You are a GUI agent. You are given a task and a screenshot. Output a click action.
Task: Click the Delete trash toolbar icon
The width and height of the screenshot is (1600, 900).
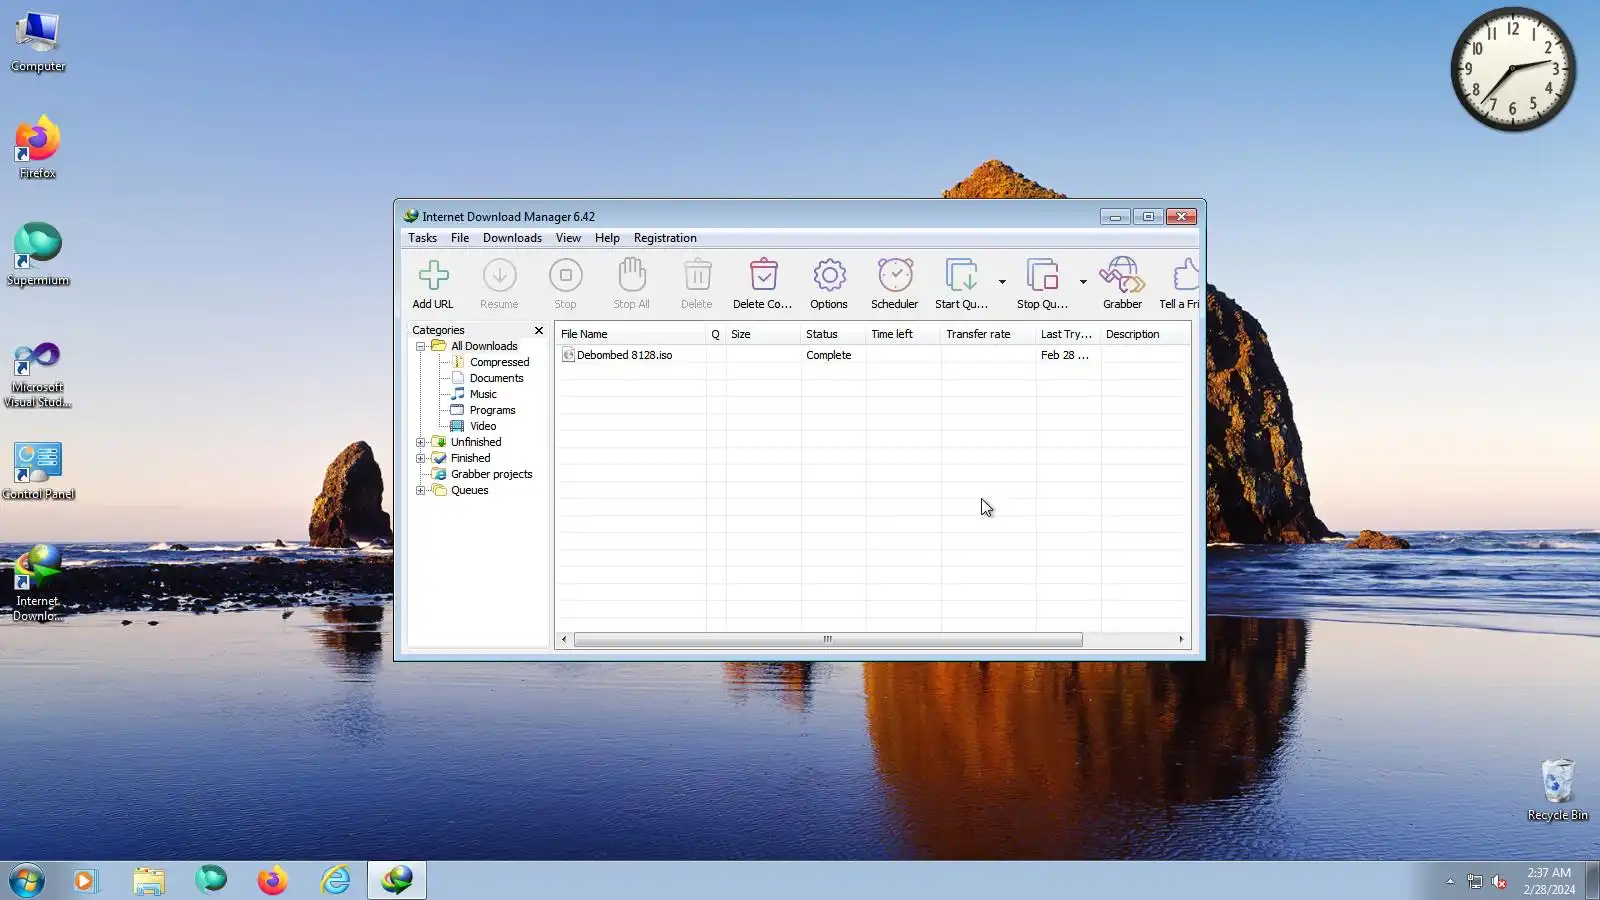pyautogui.click(x=697, y=283)
